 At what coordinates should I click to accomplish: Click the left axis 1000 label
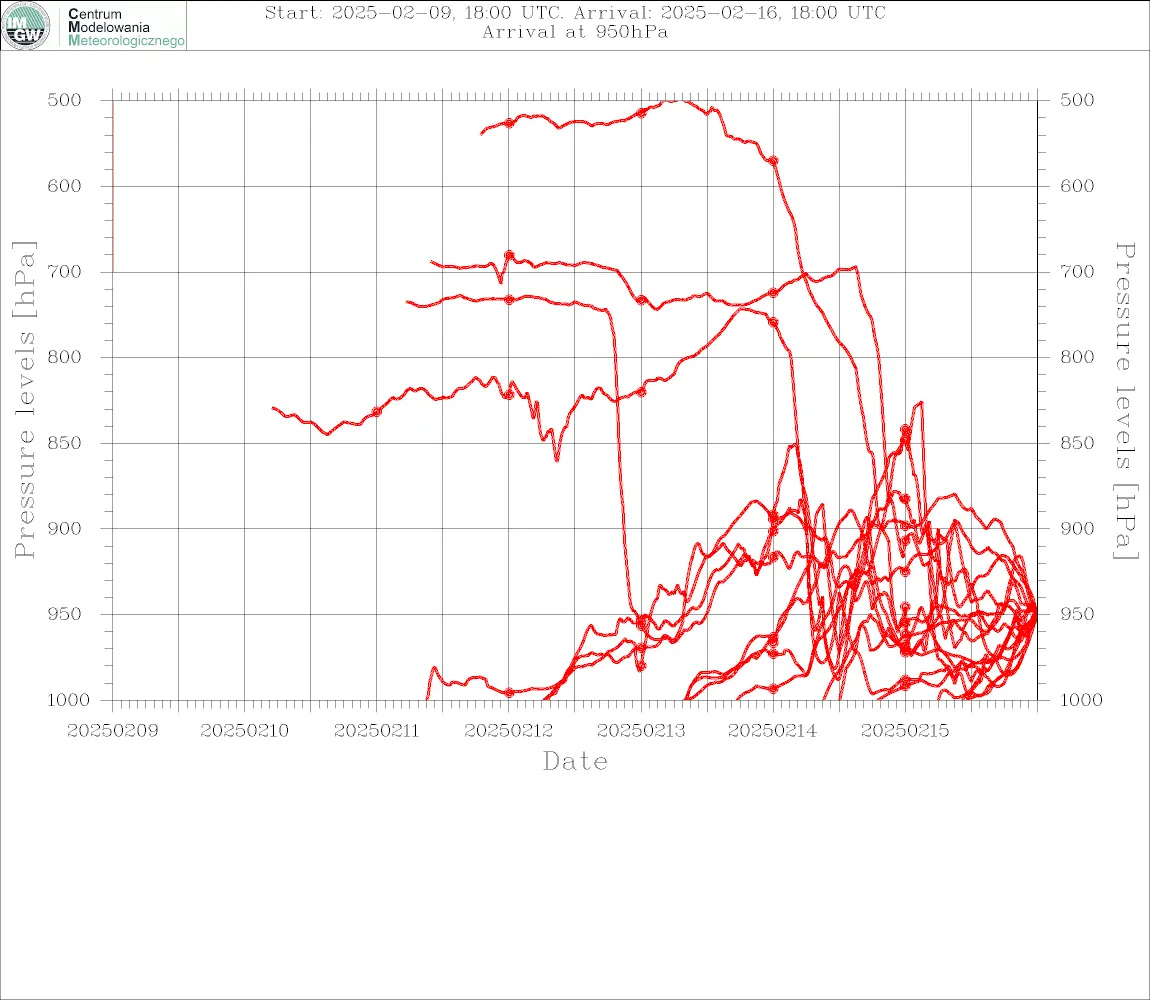point(68,700)
